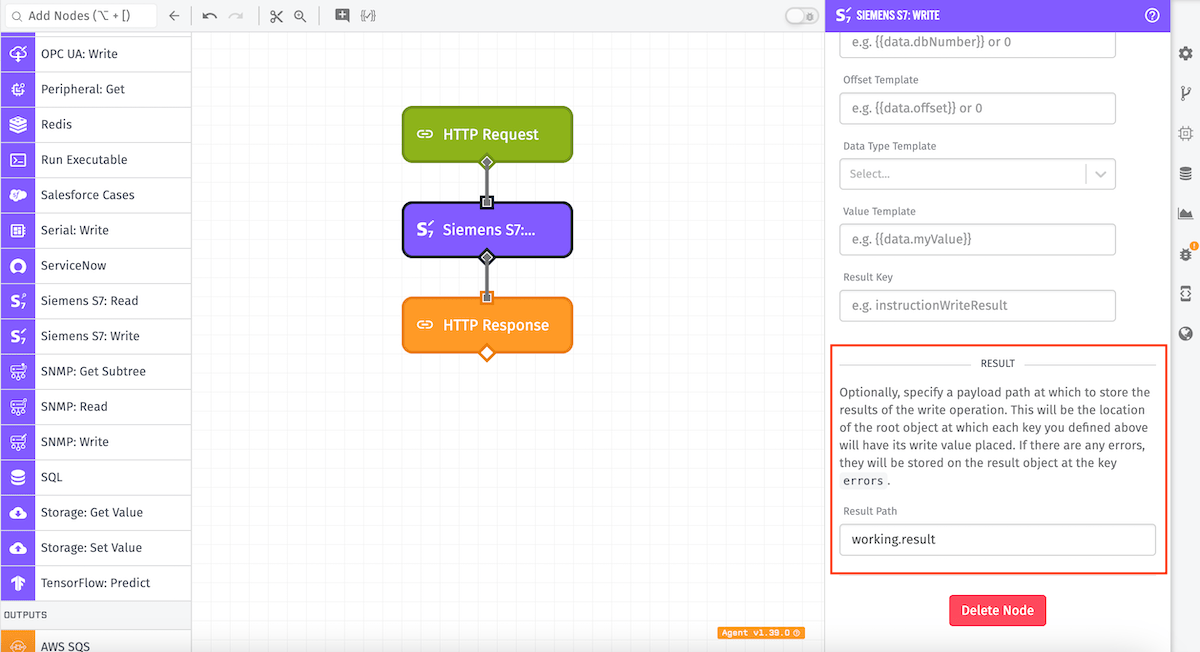
Task: Redo the last undone change
Action: click(x=236, y=16)
